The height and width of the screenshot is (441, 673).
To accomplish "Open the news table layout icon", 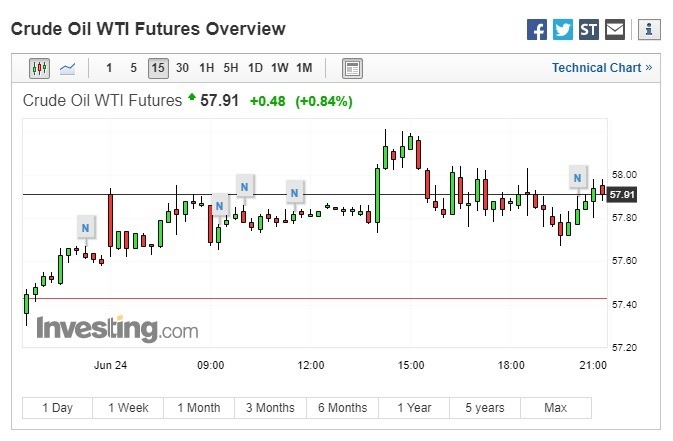I will (x=352, y=68).
